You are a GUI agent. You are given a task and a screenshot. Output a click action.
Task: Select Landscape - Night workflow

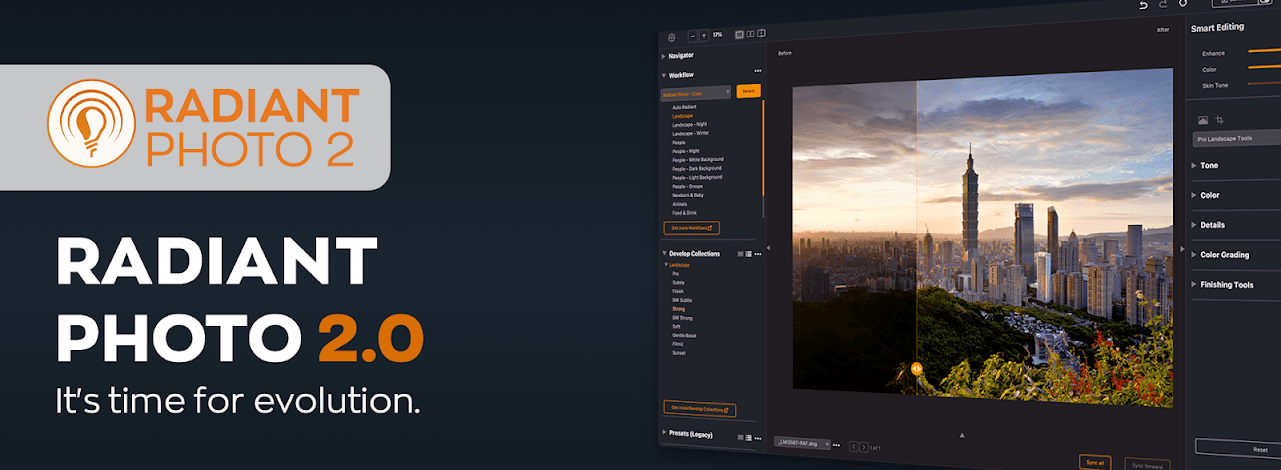pos(689,125)
